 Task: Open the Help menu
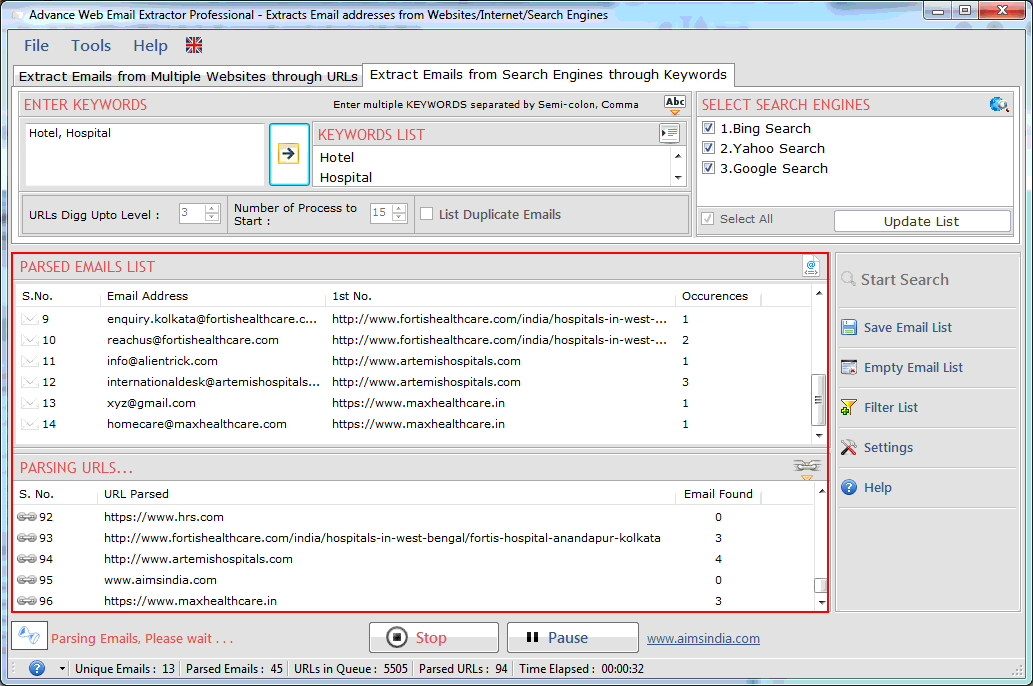pos(150,45)
